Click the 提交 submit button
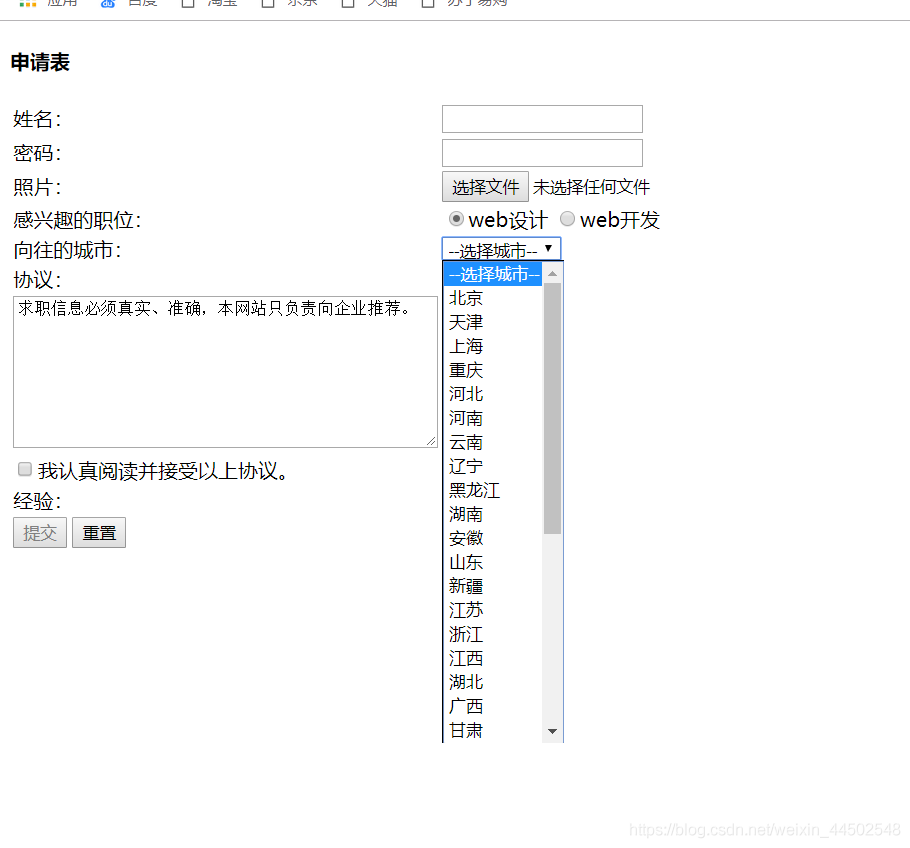Image resolution: width=910 pixels, height=848 pixels. (40, 533)
